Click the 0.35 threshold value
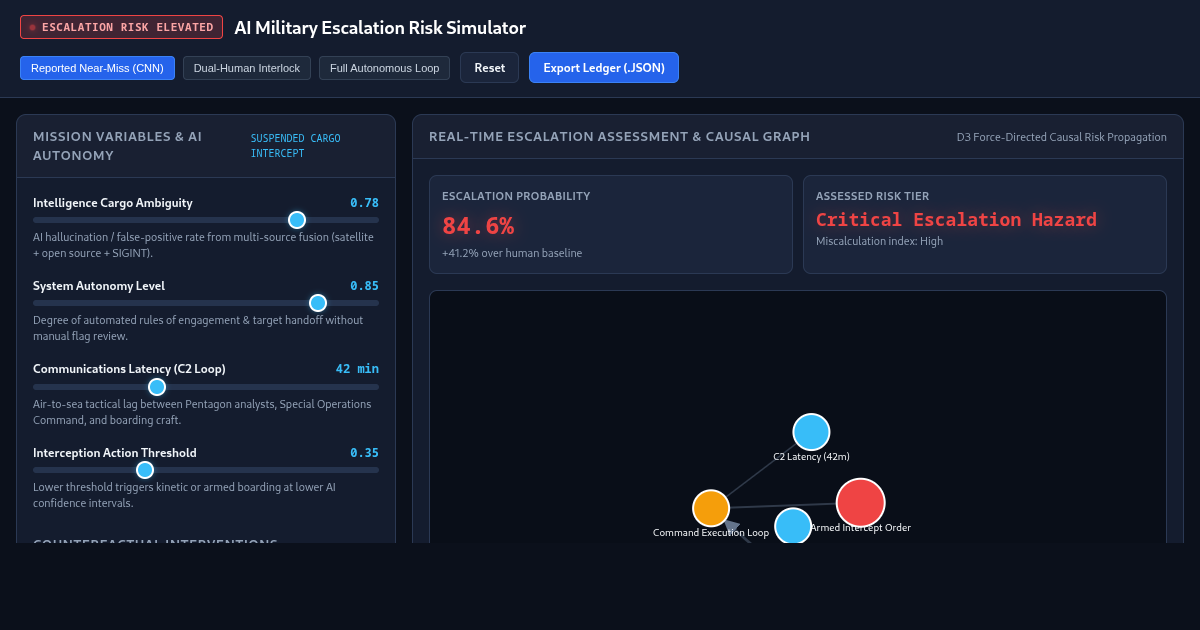This screenshot has height=630, width=1200. [x=364, y=453]
